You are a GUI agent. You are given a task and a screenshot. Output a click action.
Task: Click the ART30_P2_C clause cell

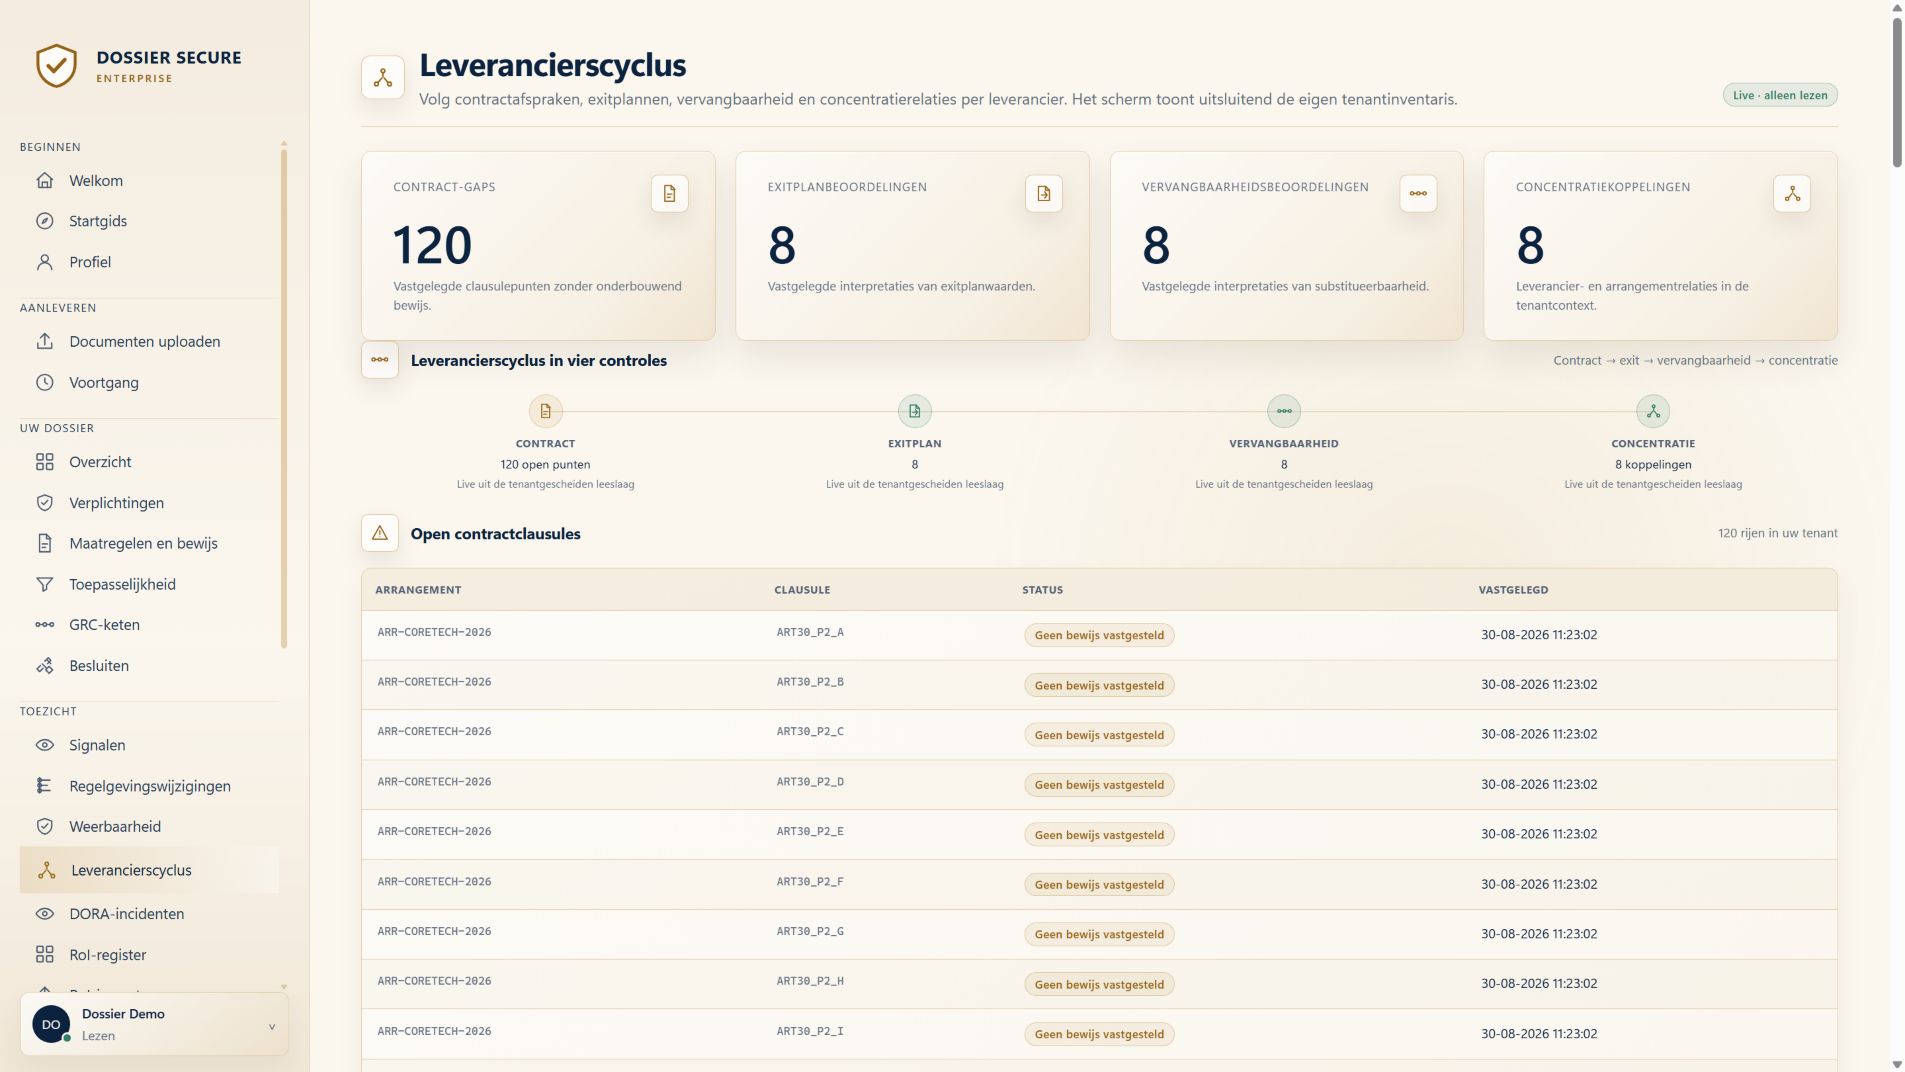tap(810, 732)
